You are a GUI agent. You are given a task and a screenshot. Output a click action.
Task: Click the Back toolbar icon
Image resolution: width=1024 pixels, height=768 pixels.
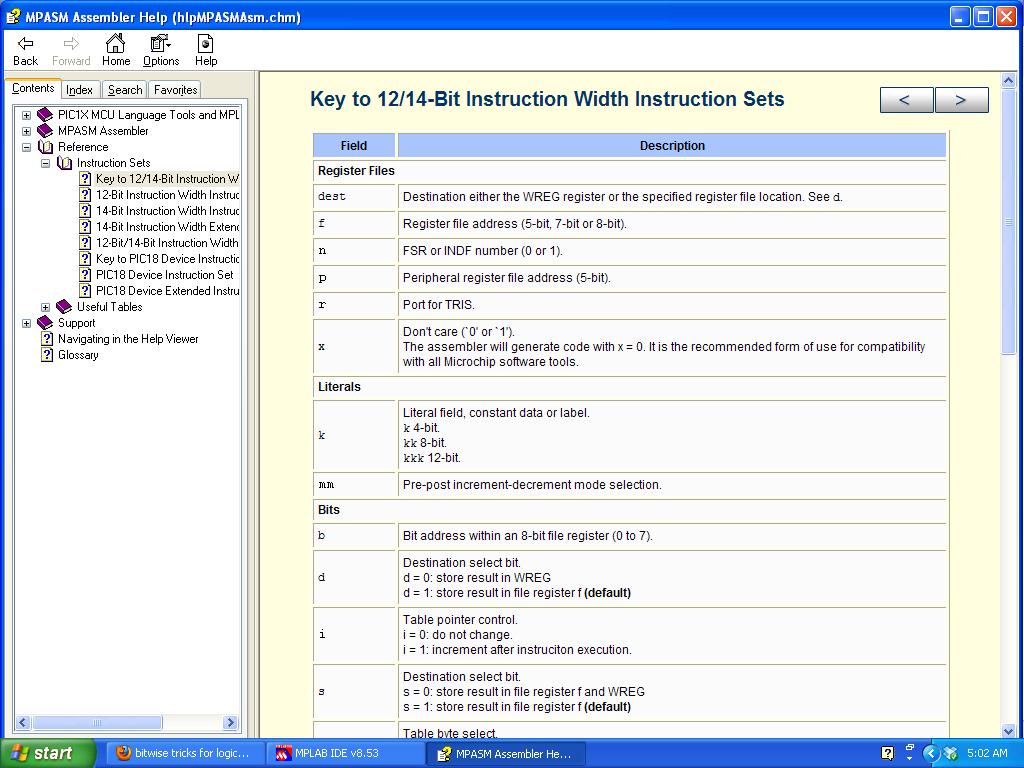pos(25,44)
